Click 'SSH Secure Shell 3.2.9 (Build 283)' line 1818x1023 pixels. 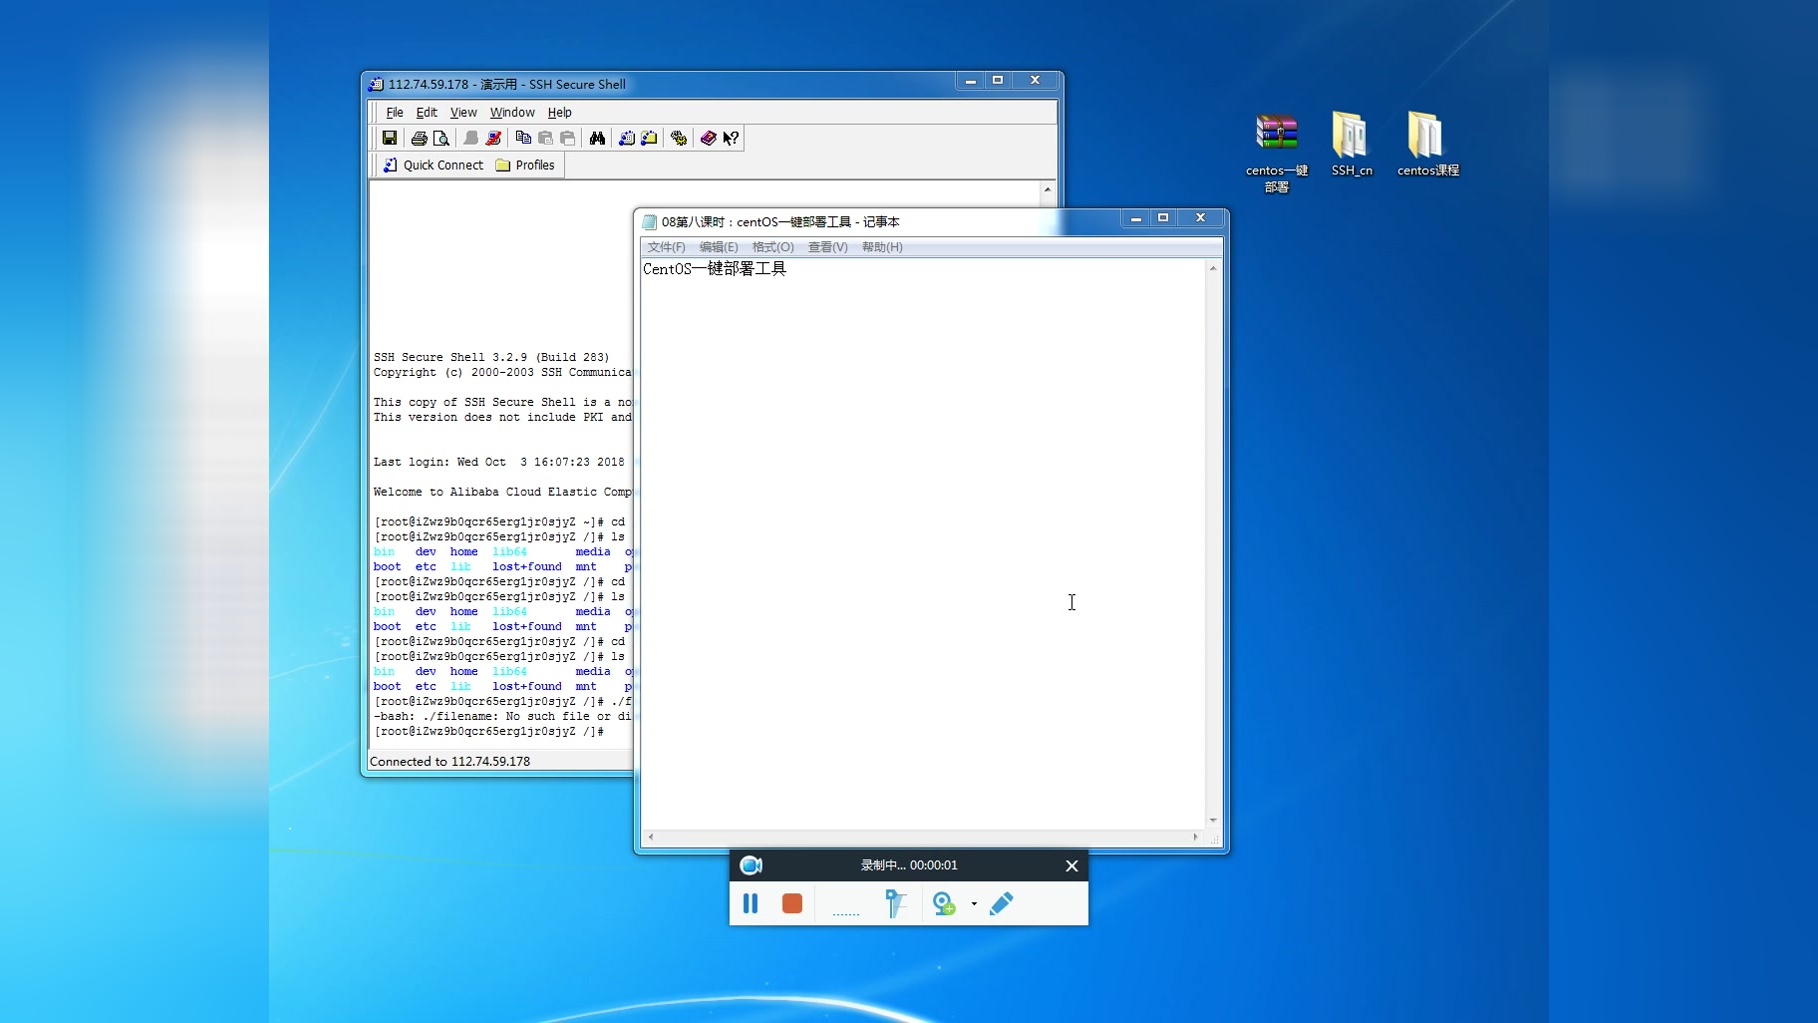tap(491, 357)
